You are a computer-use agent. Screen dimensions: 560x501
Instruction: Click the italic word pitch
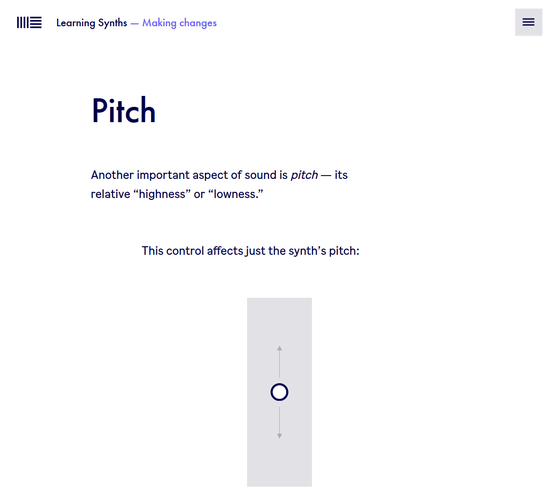(x=304, y=175)
